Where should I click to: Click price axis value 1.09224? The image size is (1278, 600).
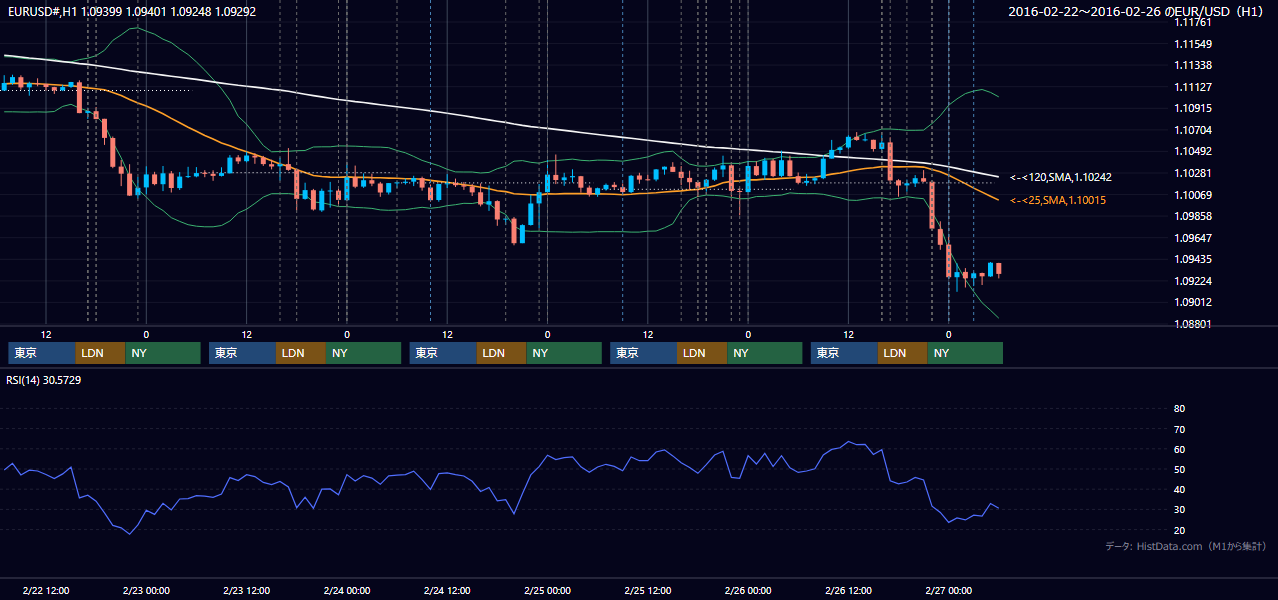tap(1192, 282)
